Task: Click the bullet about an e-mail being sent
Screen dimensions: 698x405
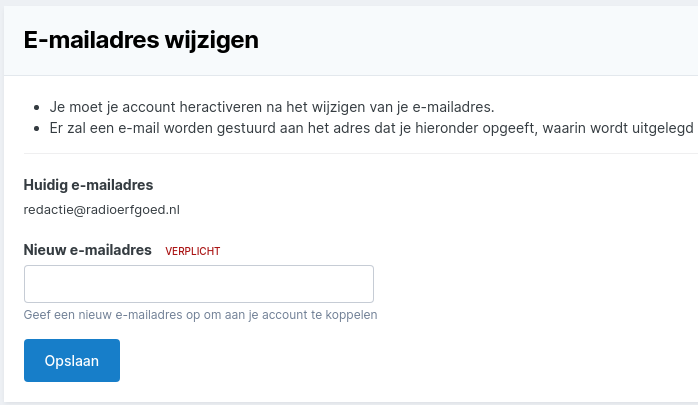Action: [370, 128]
